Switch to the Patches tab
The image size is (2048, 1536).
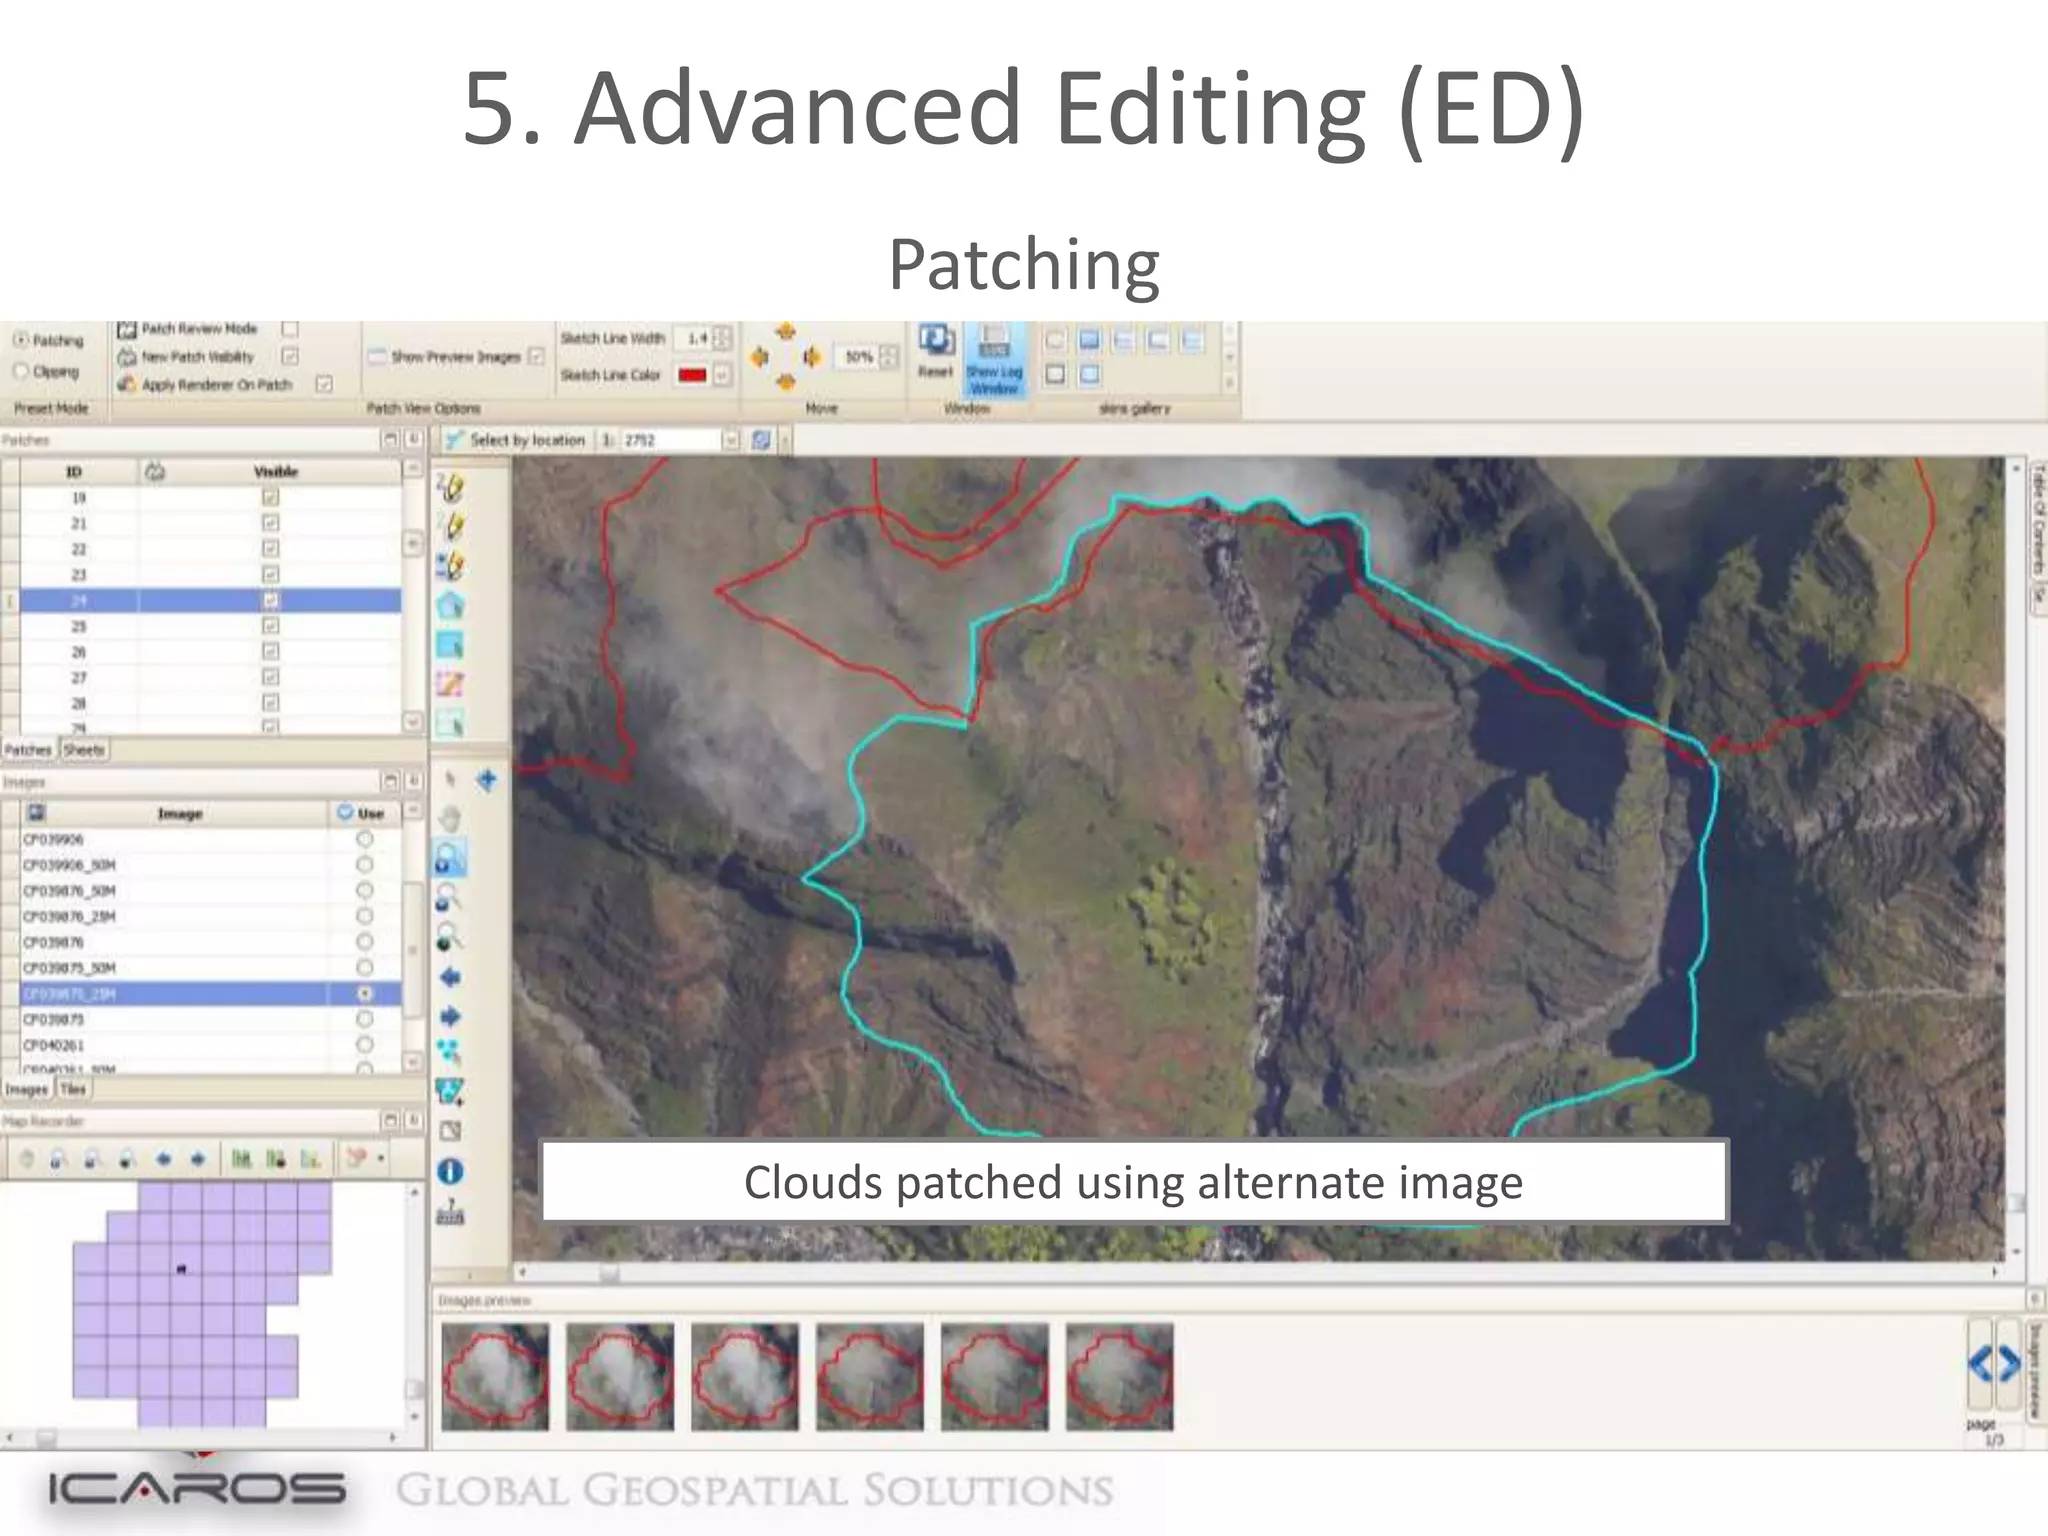click(x=28, y=750)
